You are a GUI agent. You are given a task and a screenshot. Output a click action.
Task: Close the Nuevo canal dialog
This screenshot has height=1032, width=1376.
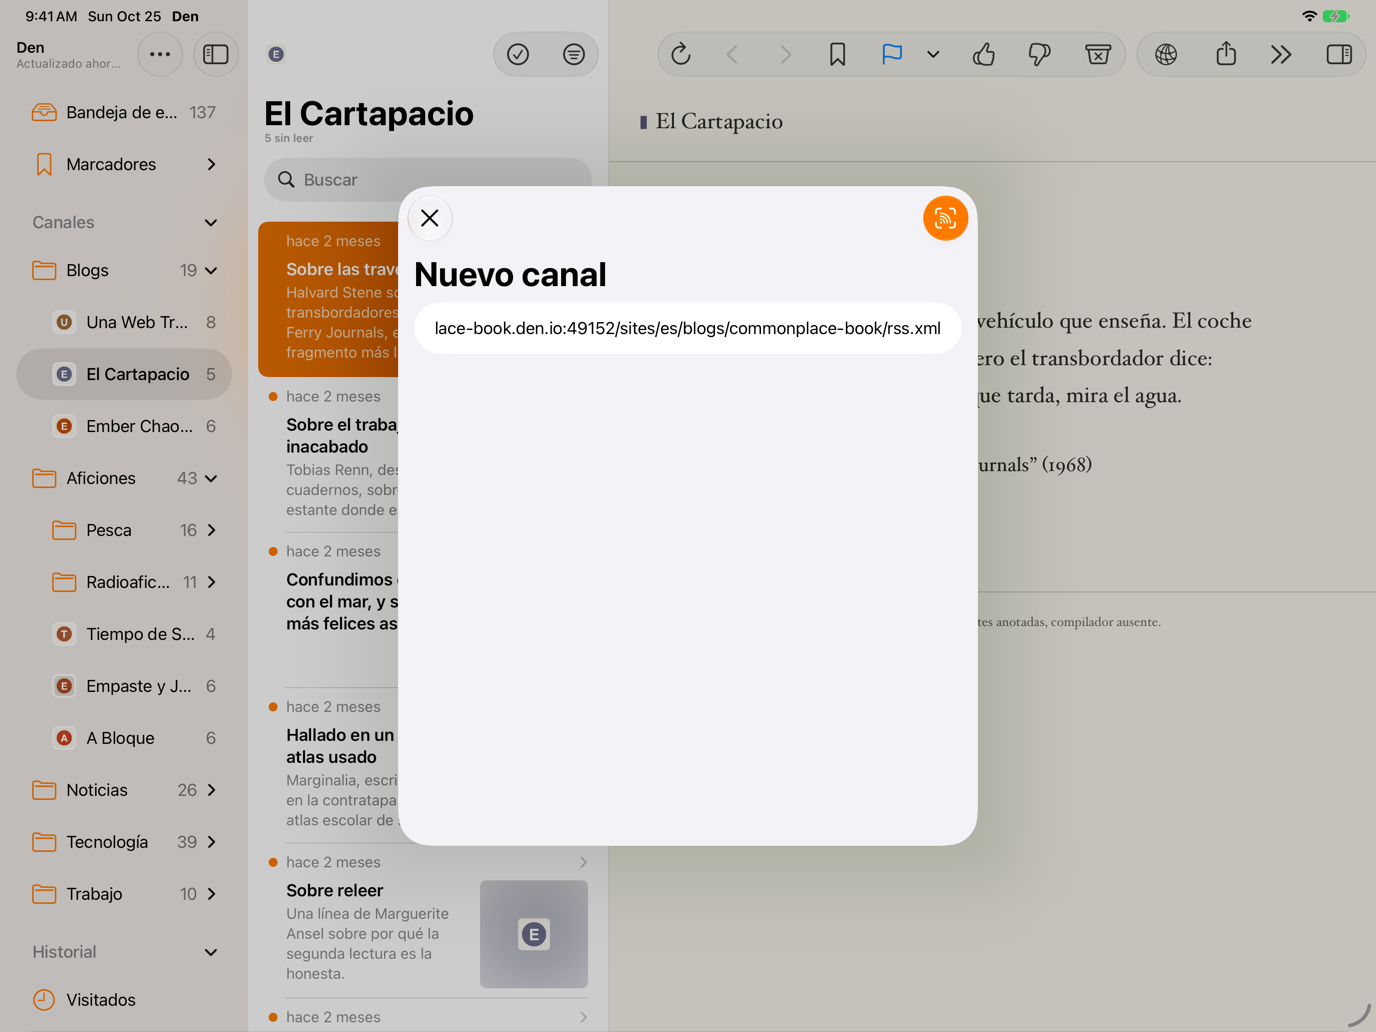click(x=430, y=218)
